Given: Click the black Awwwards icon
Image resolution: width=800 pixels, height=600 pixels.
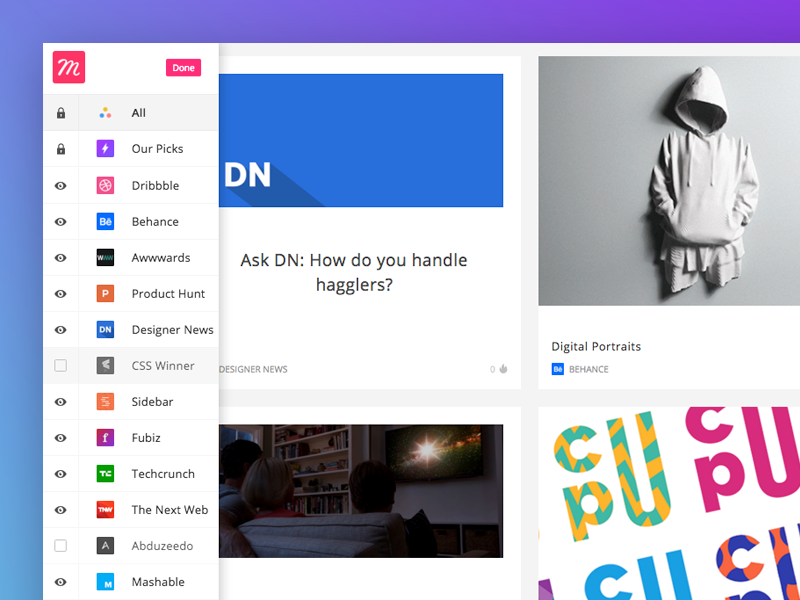Looking at the screenshot, I should (x=105, y=258).
